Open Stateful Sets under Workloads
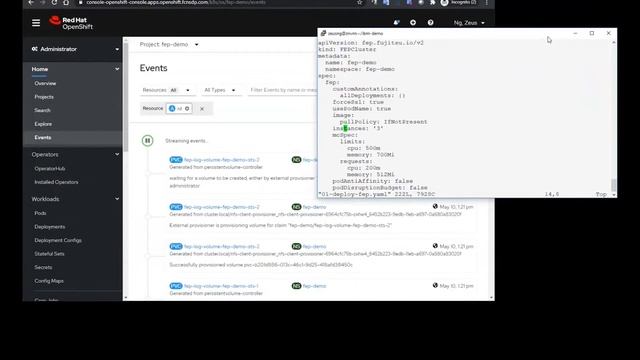The width and height of the screenshot is (640, 360). tap(49, 254)
